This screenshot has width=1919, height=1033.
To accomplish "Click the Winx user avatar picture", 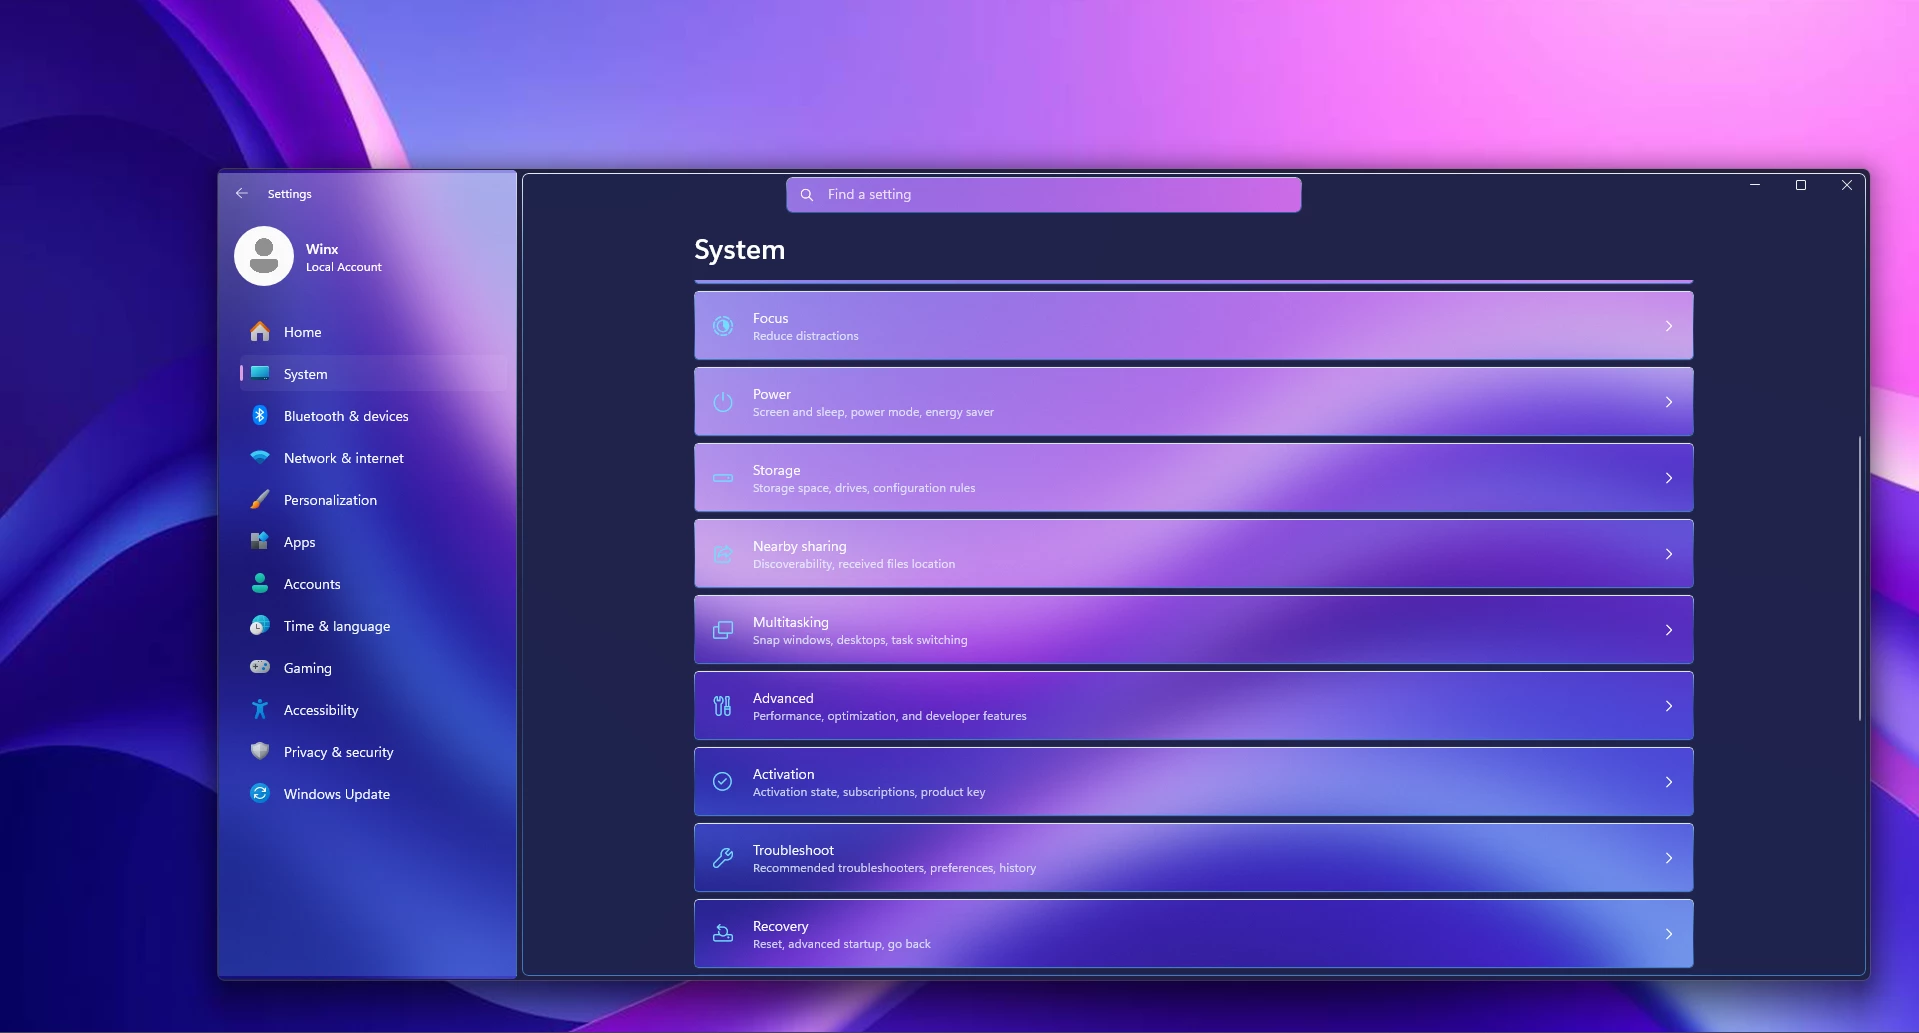I will tap(264, 256).
